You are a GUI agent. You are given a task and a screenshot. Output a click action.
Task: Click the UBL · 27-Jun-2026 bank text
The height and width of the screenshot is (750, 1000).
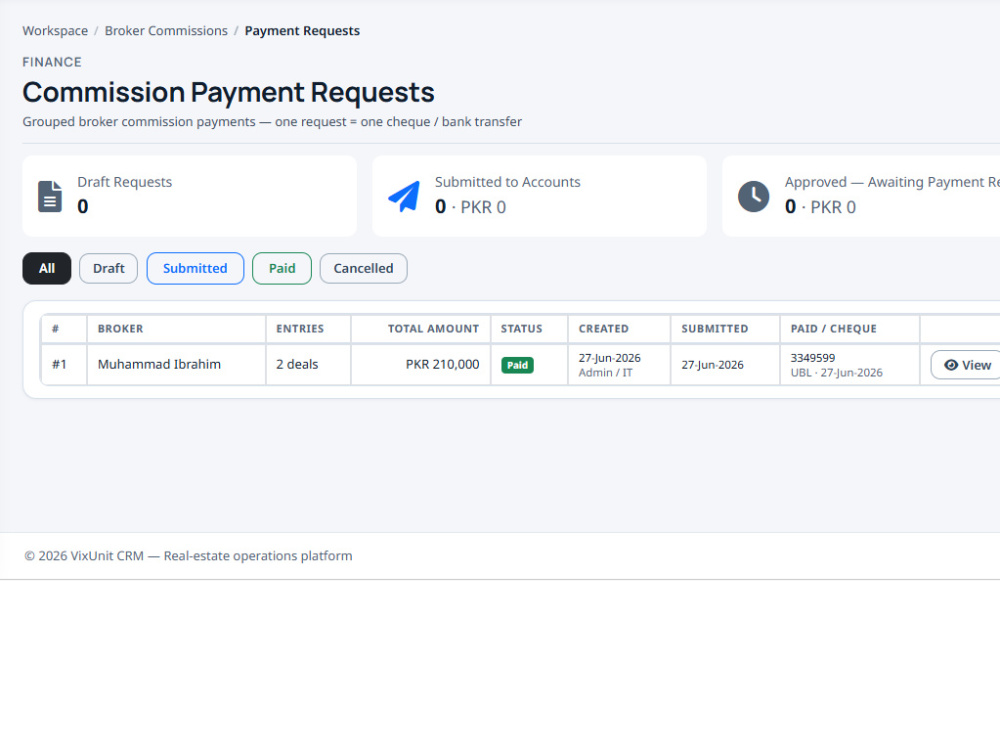point(837,372)
